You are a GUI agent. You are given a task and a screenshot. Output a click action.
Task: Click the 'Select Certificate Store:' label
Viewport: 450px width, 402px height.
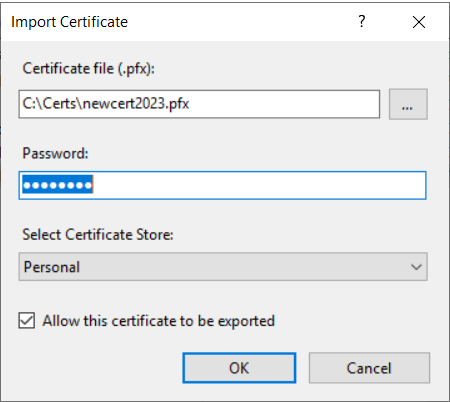(98, 234)
